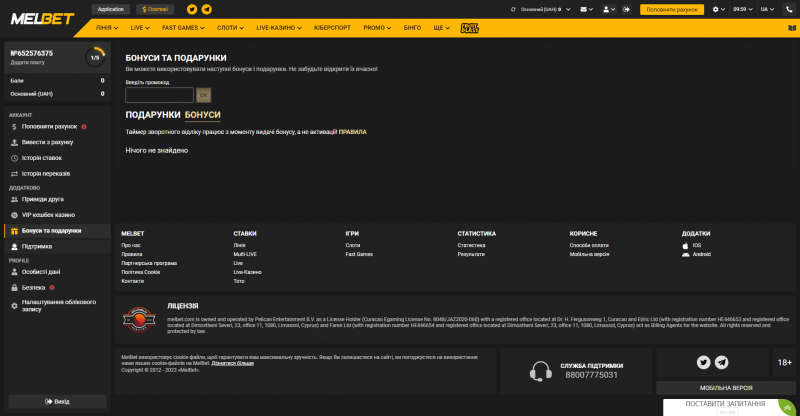Viewport: 800px width, 416px height.
Task: Click Curacao license seal icon
Action: pos(138,320)
